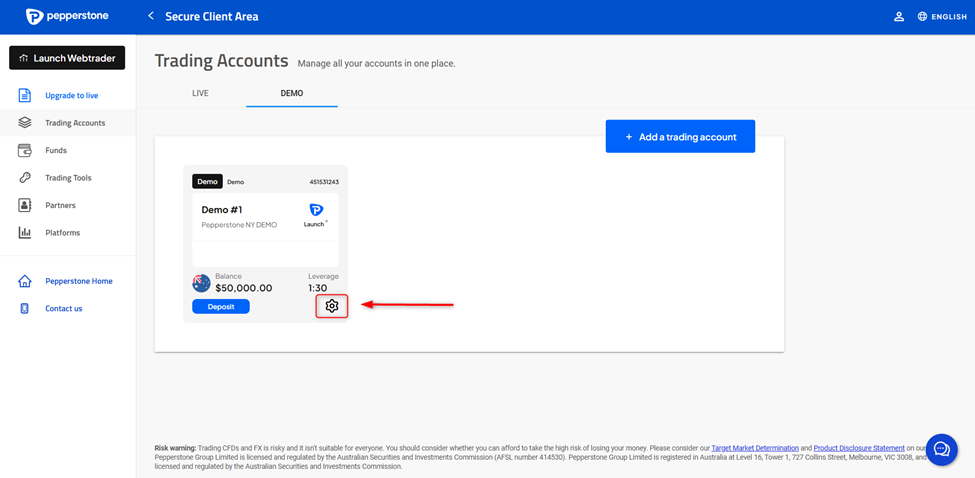Launch the Demo #1 platform
975x478 pixels.
tap(315, 214)
